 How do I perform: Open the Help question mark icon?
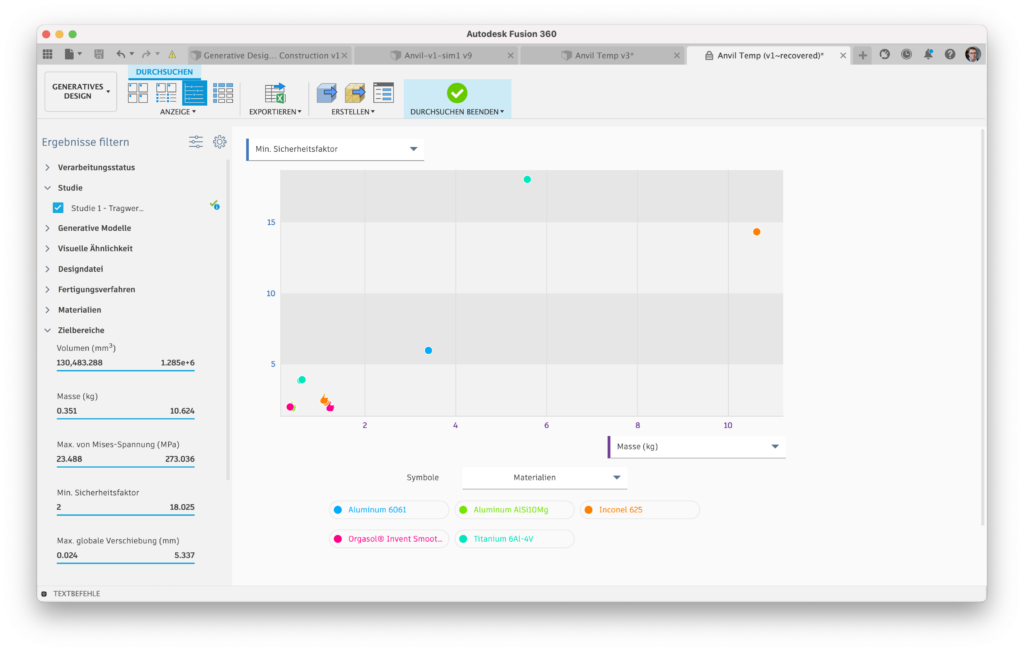950,55
